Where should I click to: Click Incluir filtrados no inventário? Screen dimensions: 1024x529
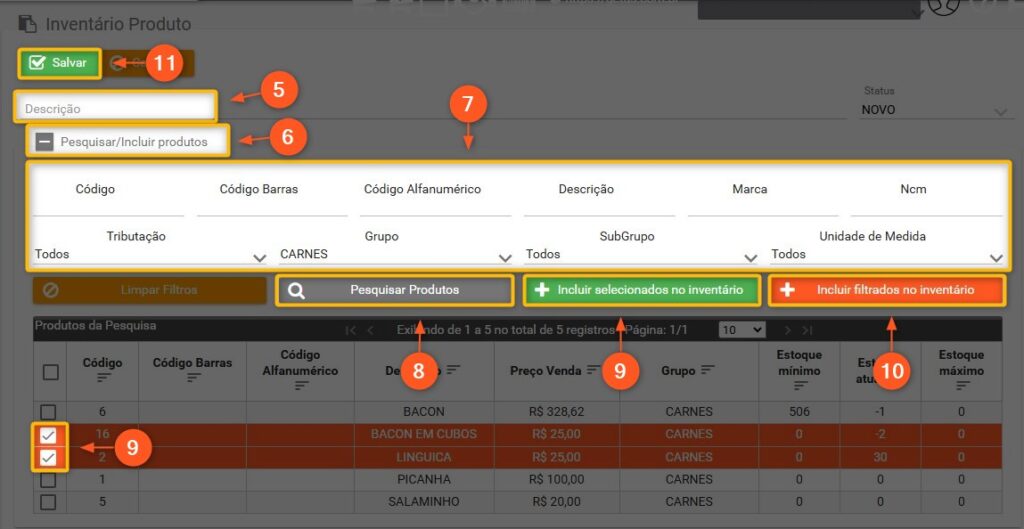pyautogui.click(x=885, y=290)
